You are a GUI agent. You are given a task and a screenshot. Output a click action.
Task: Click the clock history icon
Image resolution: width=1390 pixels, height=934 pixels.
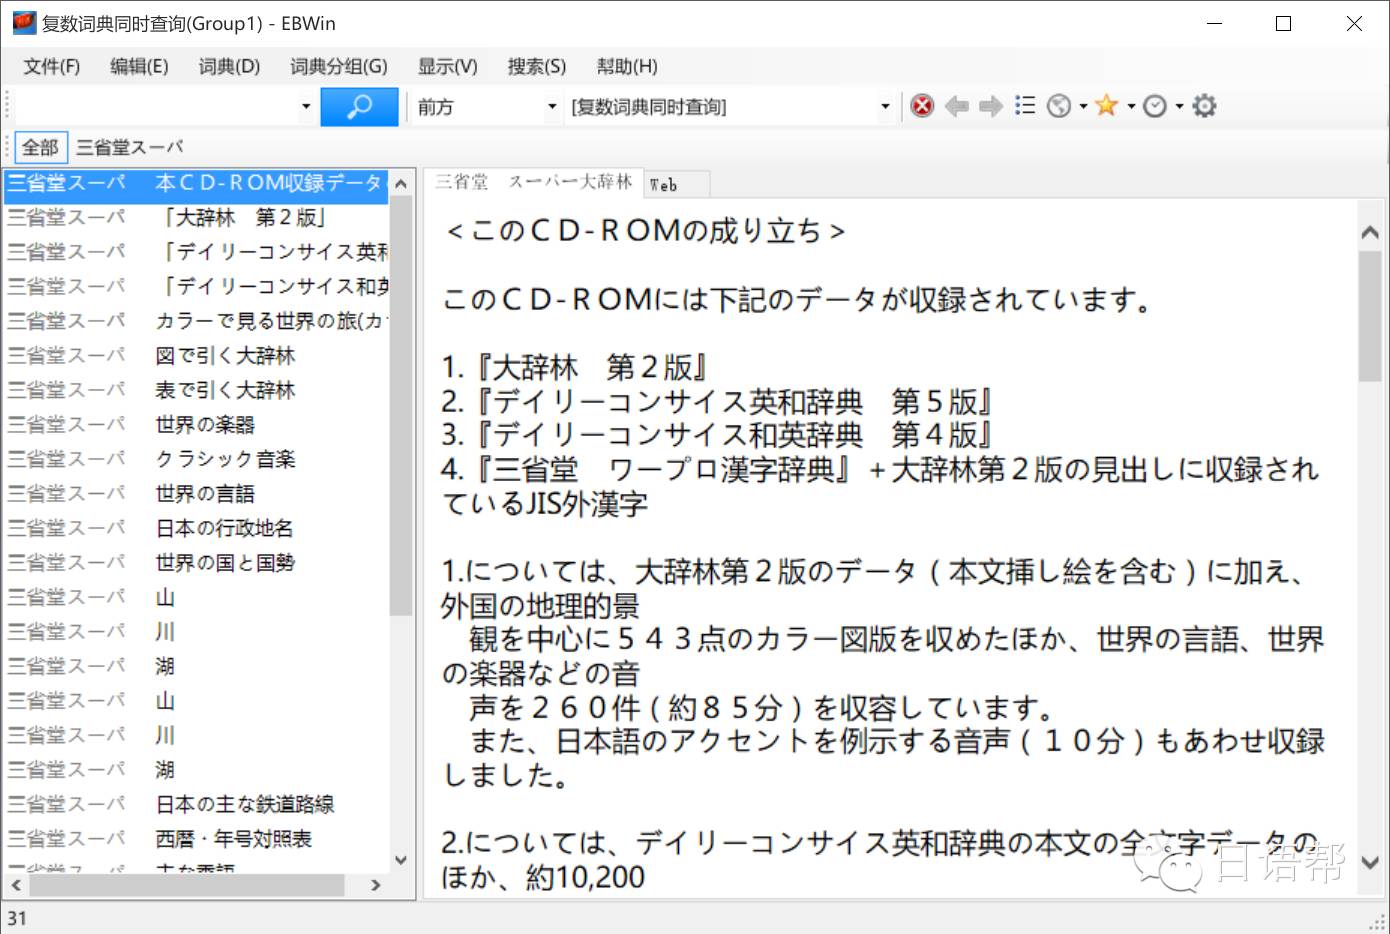[x=1155, y=106]
